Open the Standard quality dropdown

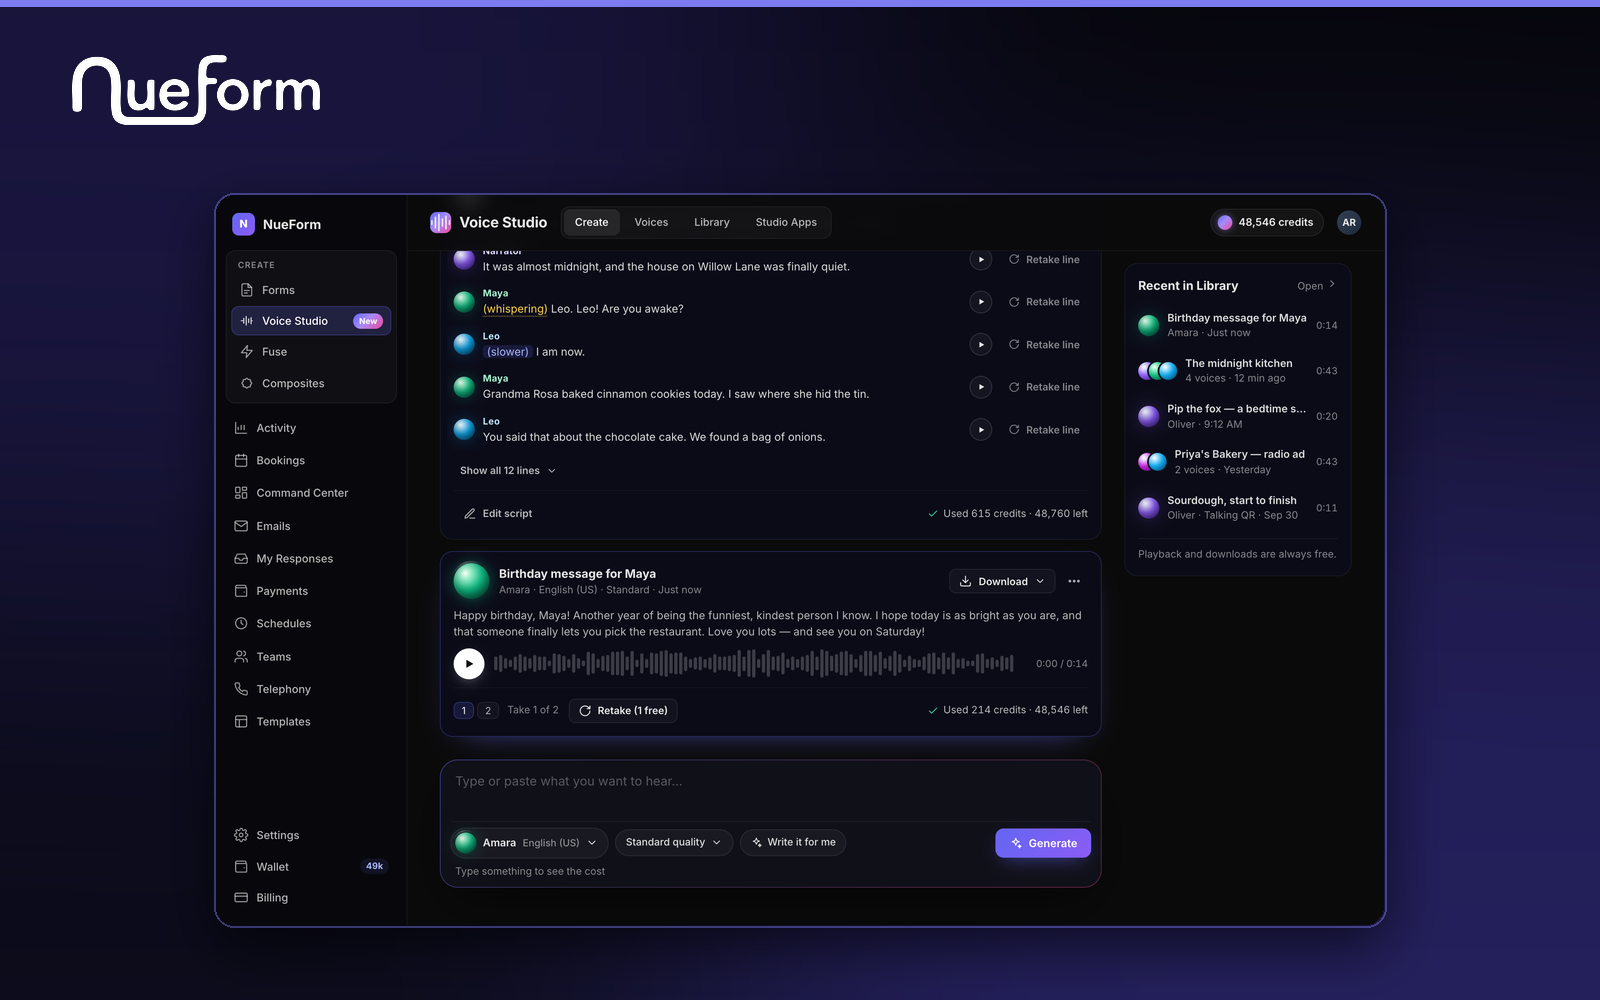[674, 843]
